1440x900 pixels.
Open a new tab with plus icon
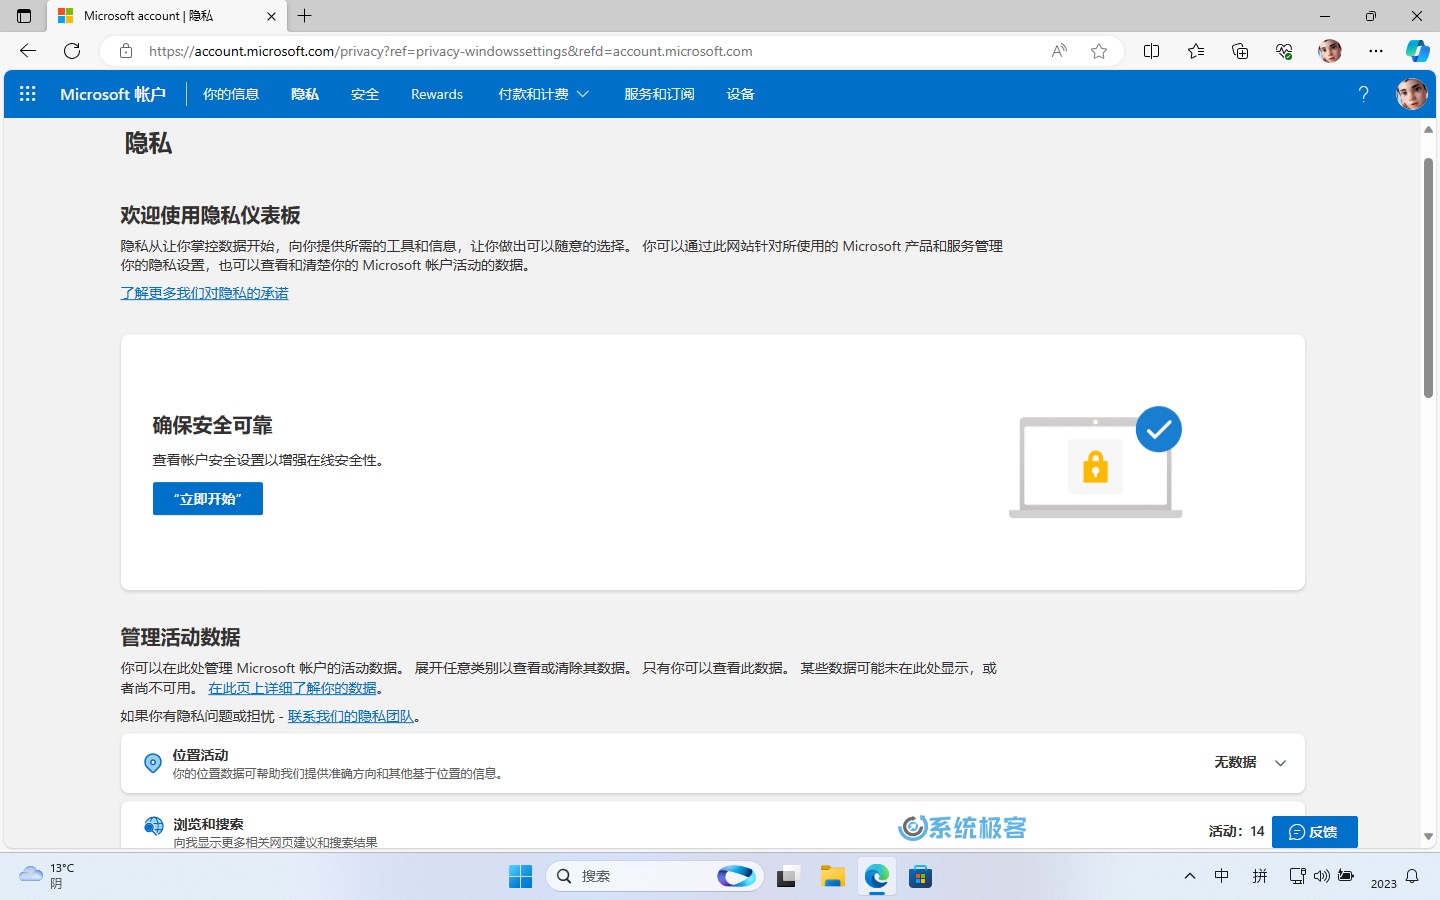305,16
